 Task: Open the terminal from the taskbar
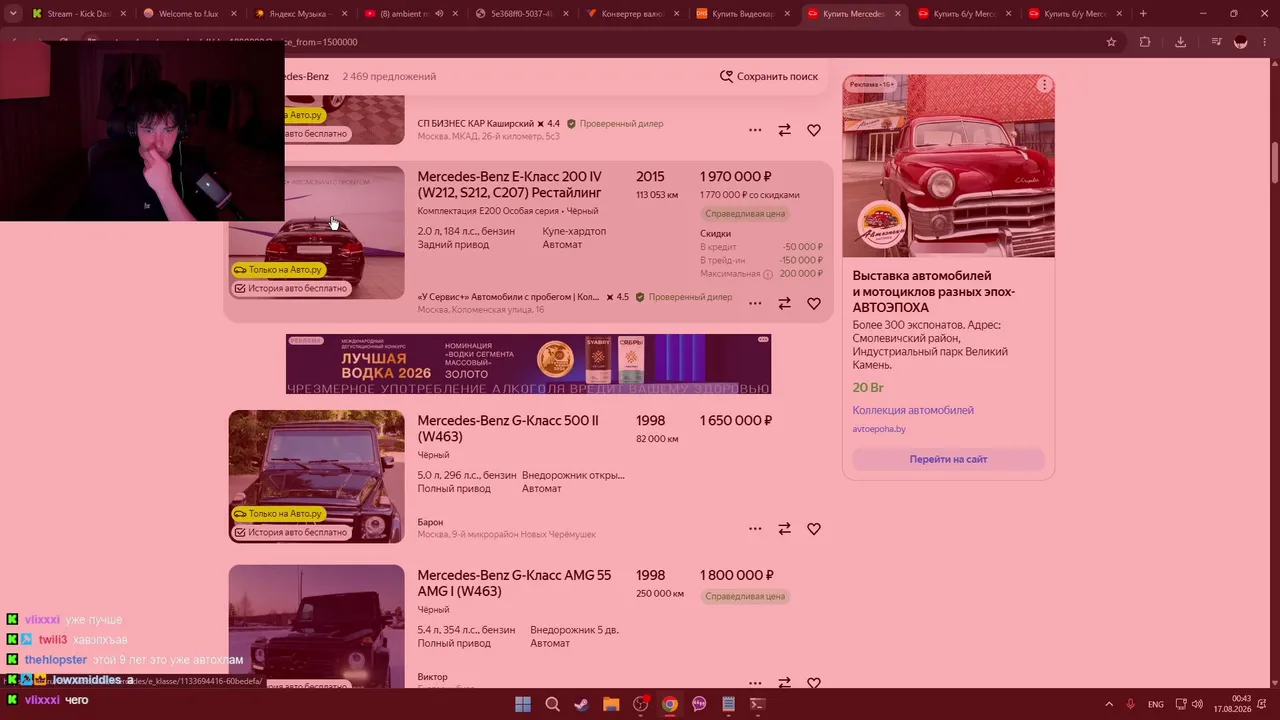[757, 704]
